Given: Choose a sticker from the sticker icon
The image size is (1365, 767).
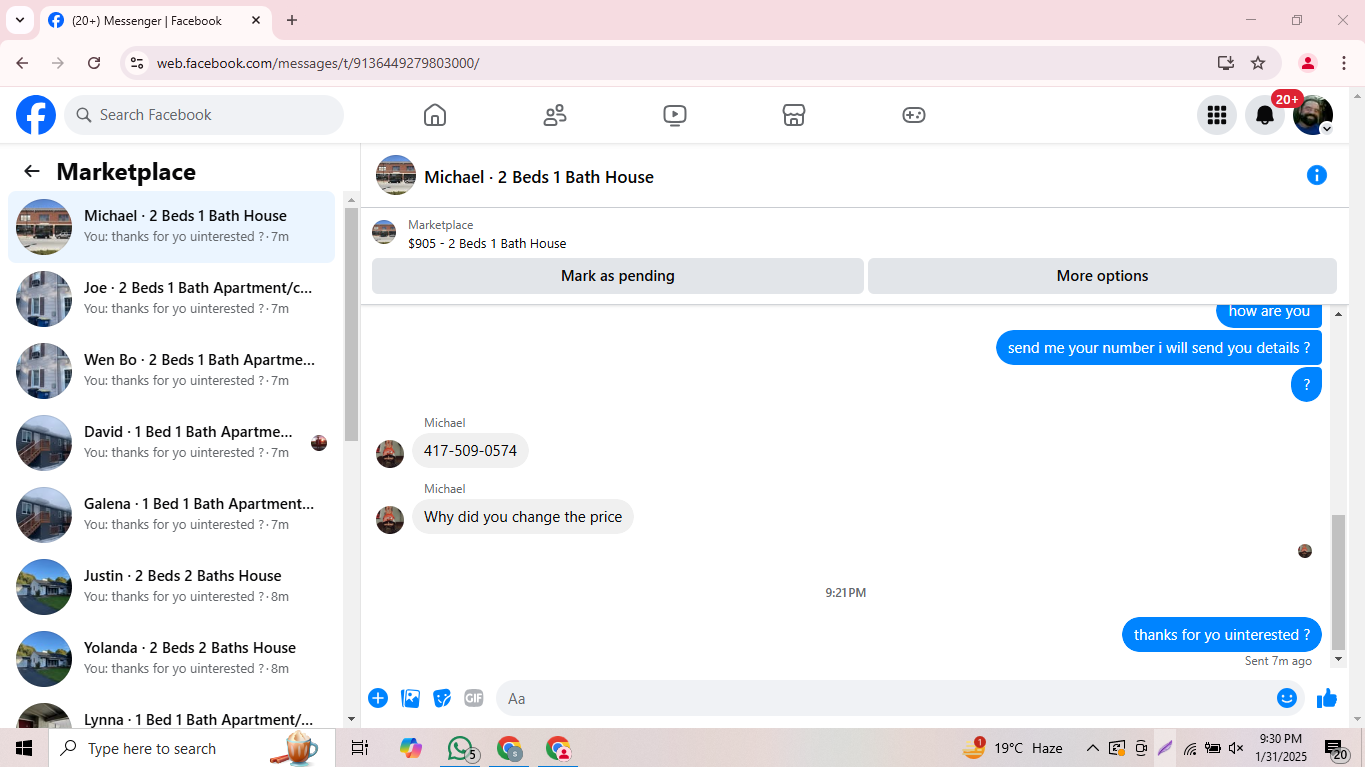Looking at the screenshot, I should point(442,698).
